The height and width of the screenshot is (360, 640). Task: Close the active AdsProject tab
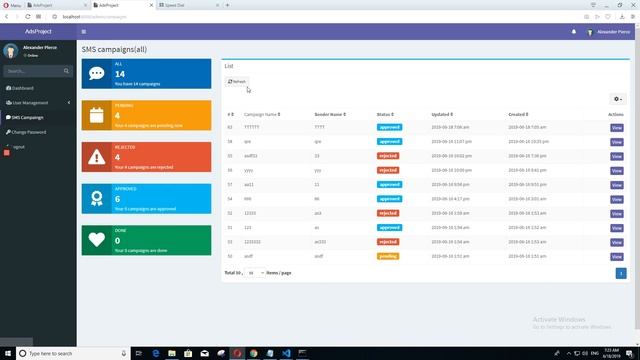click(151, 5)
